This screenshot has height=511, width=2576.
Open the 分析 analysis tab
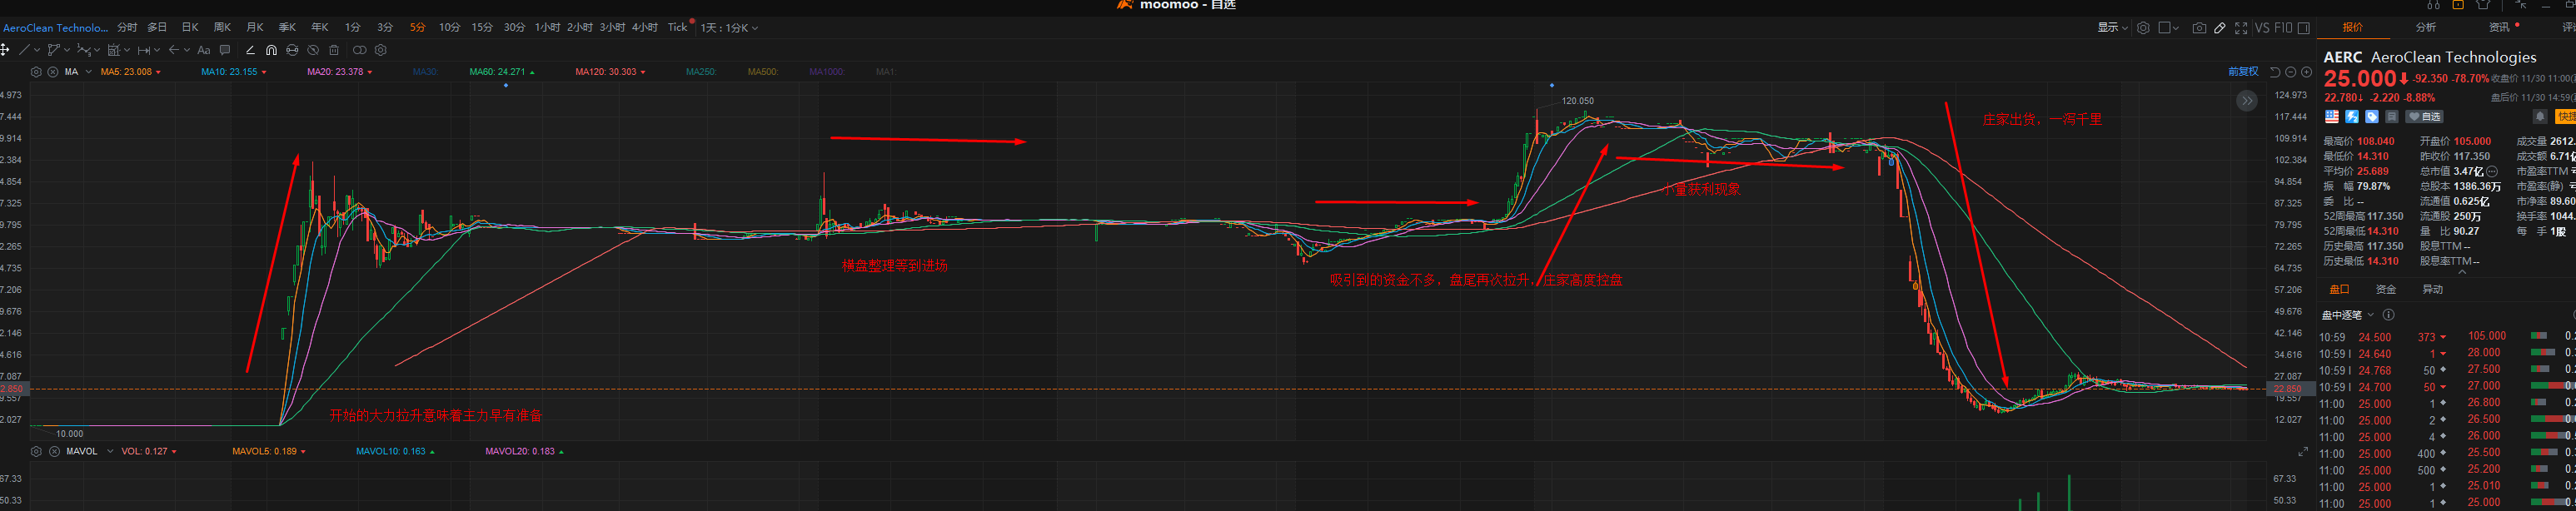tap(2426, 27)
